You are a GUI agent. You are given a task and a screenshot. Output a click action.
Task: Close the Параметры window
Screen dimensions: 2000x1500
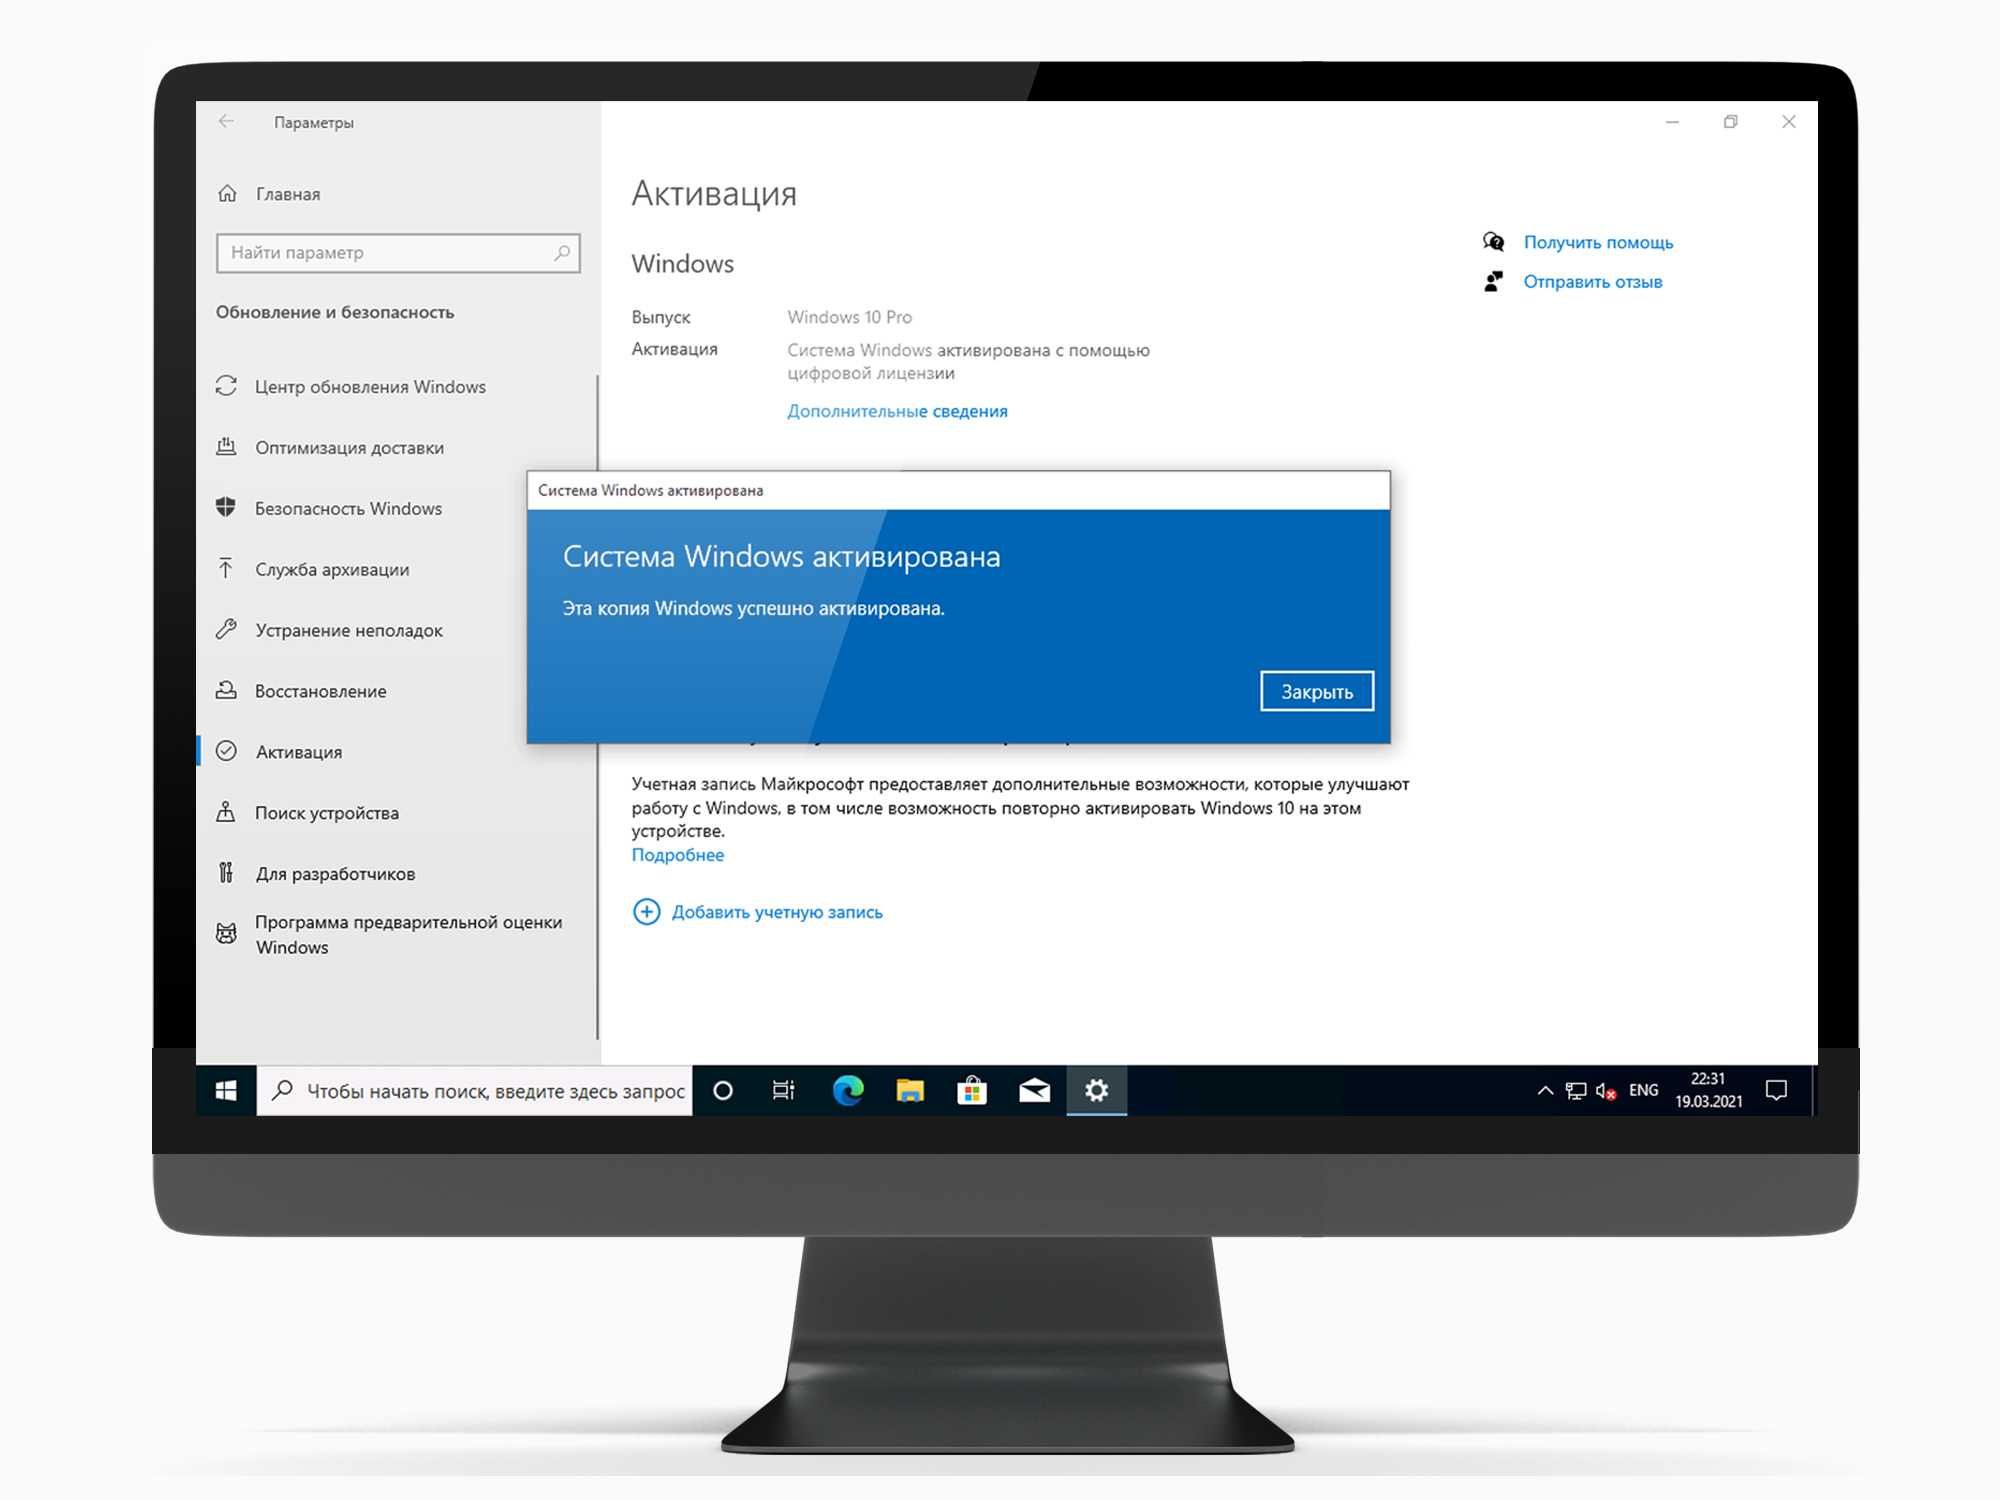coord(1789,122)
